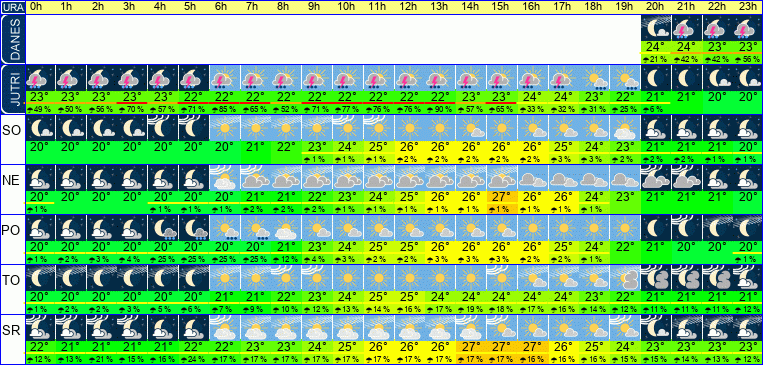Open the JUTRI day row tab
The height and width of the screenshot is (365, 763).
pos(12,89)
